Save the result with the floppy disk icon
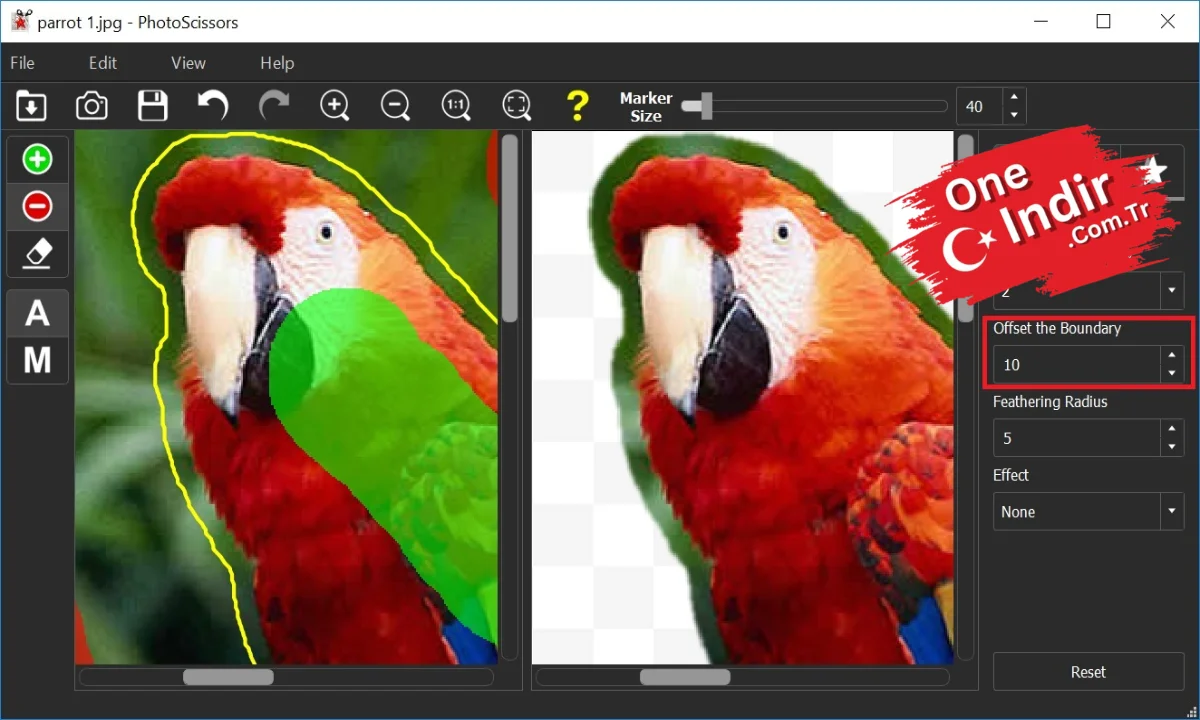 (x=153, y=105)
